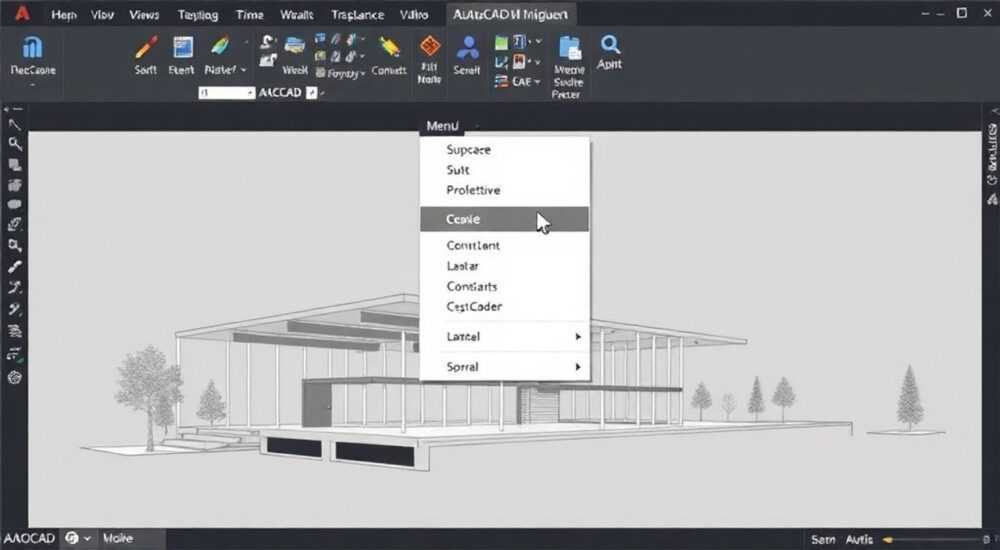Open the Hem ribbon tab
Viewport: 1000px width, 550px height.
click(x=64, y=15)
